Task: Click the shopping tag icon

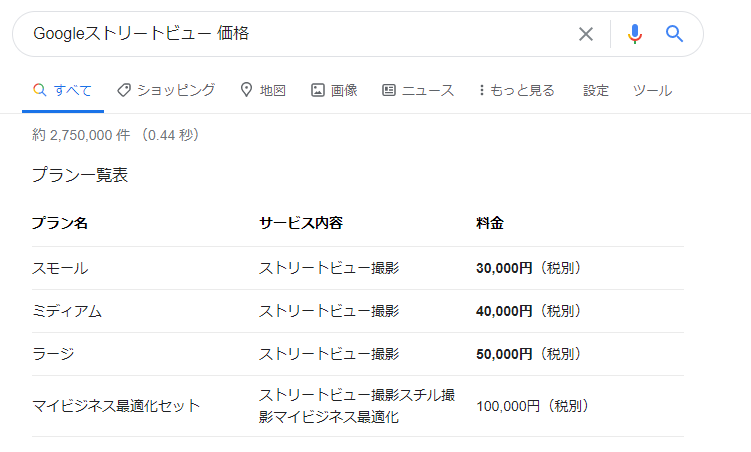Action: (x=124, y=90)
